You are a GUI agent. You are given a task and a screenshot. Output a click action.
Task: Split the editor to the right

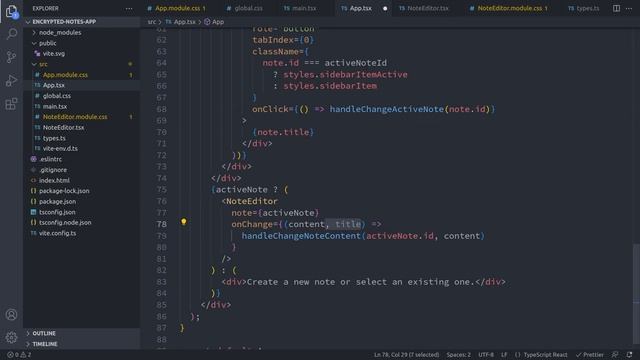pyautogui.click(x=616, y=8)
